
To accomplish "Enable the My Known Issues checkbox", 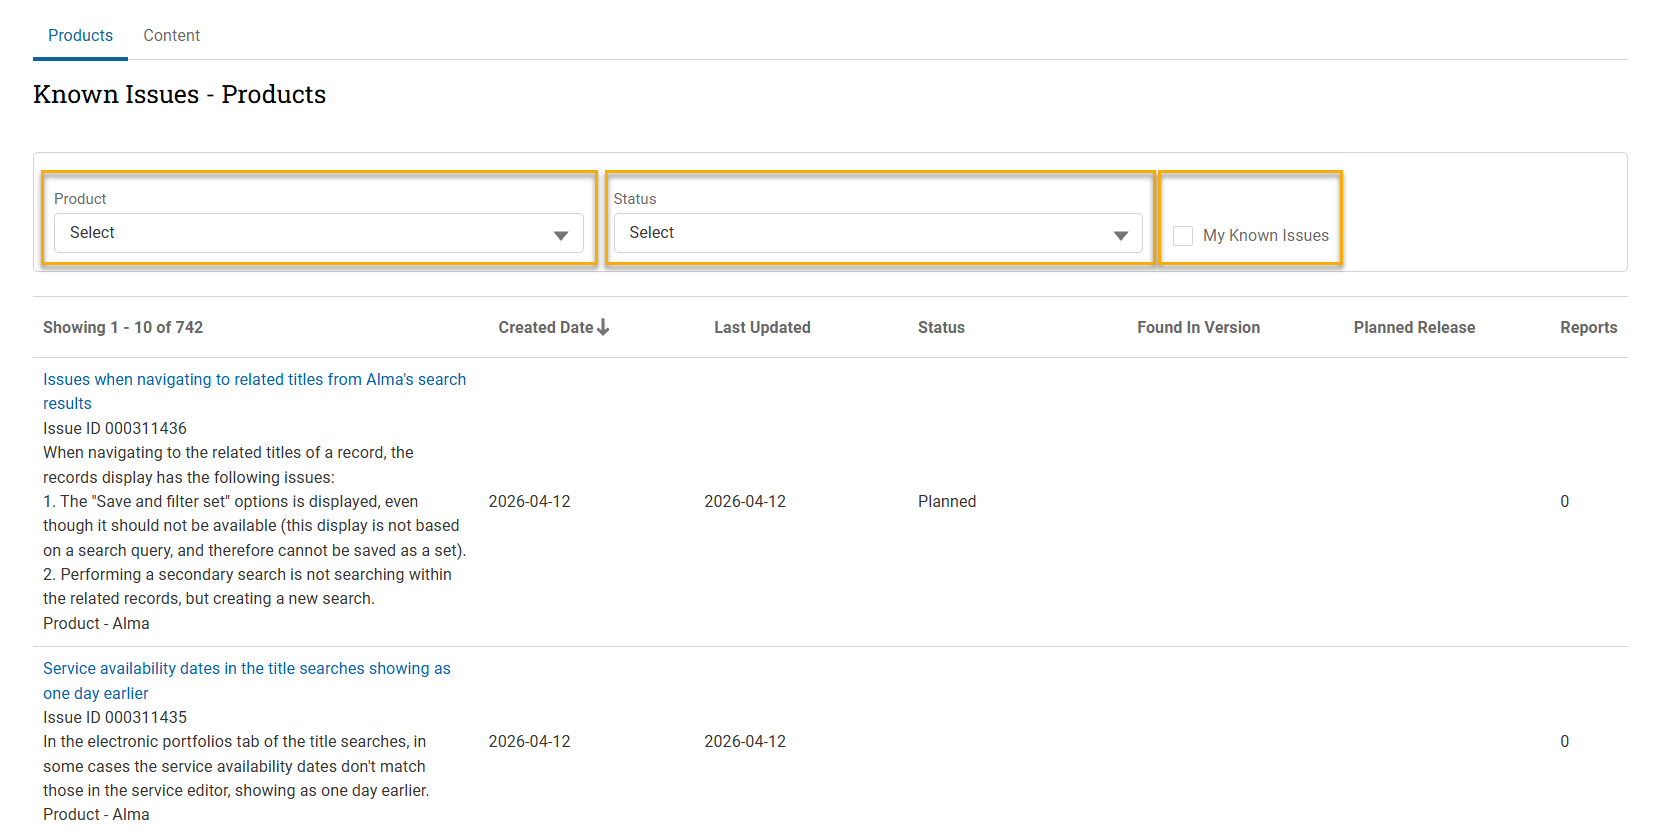I will click(1183, 236).
